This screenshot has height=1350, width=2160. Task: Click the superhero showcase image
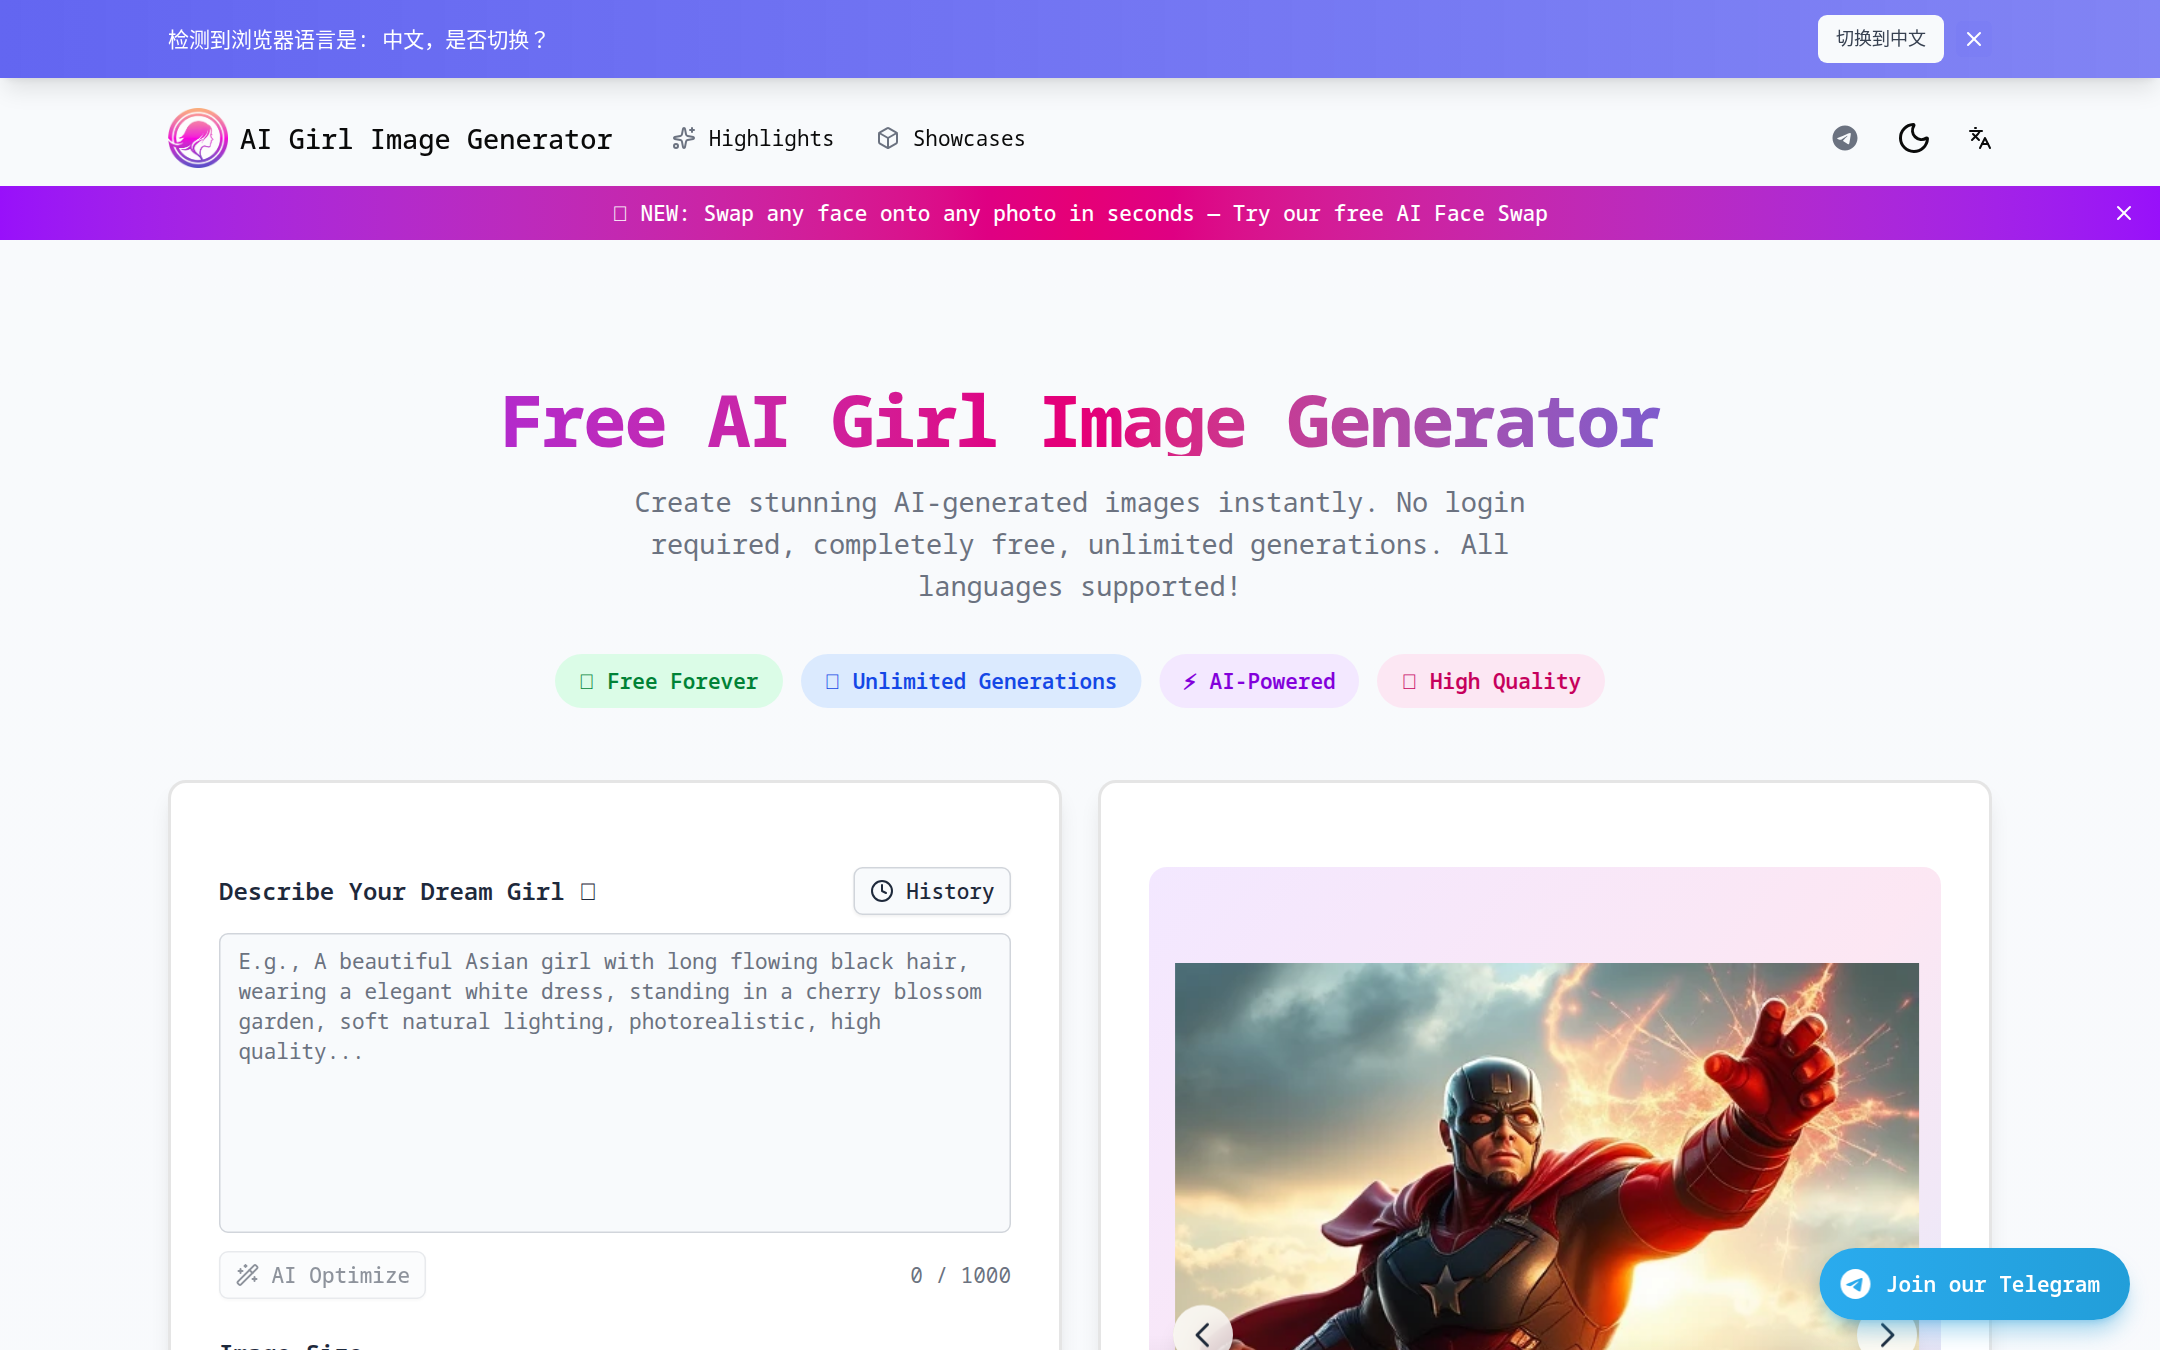click(x=1547, y=1156)
